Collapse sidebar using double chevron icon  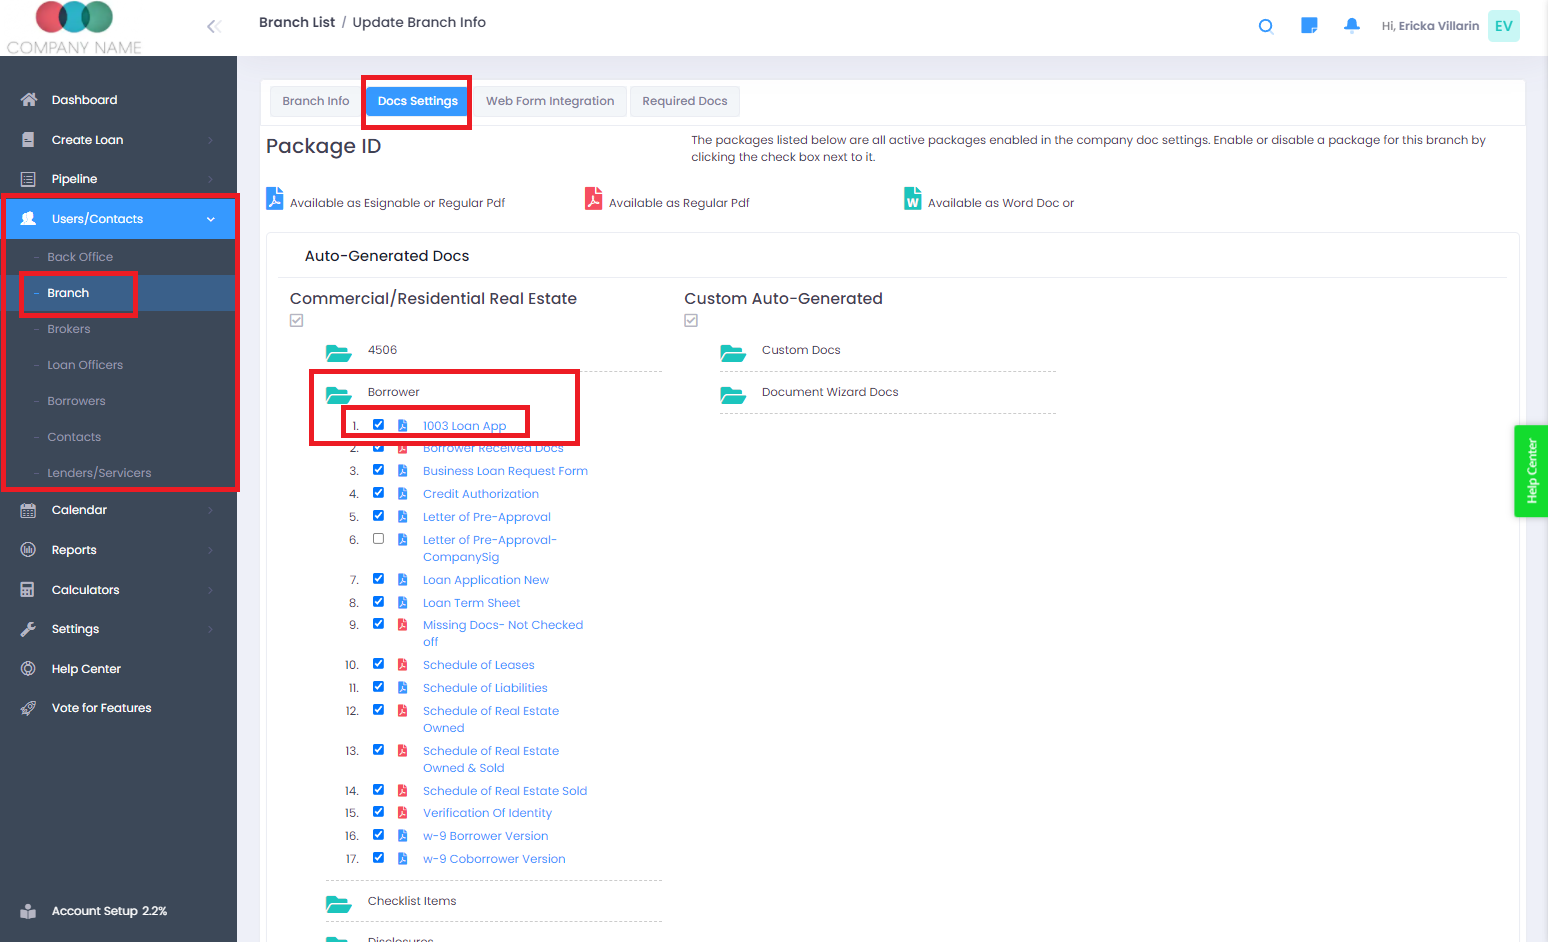click(213, 27)
